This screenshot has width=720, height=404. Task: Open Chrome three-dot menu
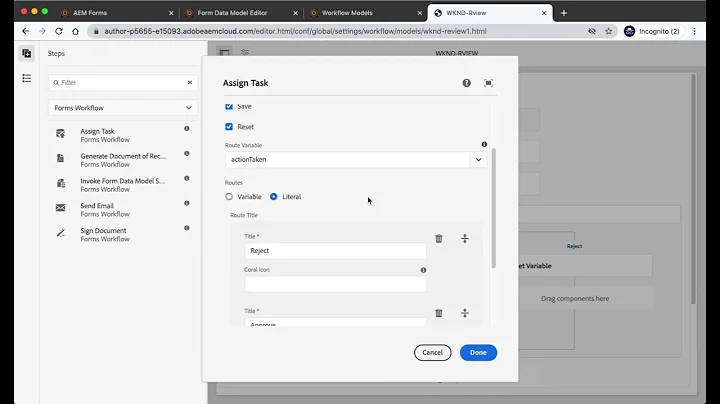click(x=694, y=31)
